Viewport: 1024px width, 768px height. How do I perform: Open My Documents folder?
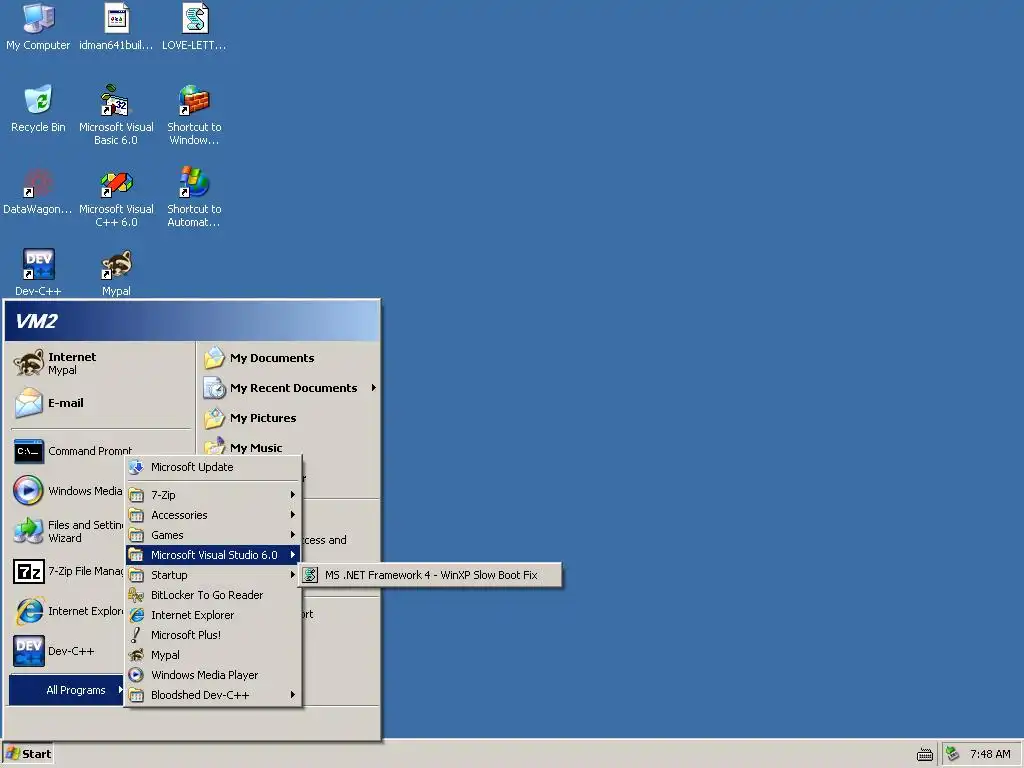tap(289, 358)
